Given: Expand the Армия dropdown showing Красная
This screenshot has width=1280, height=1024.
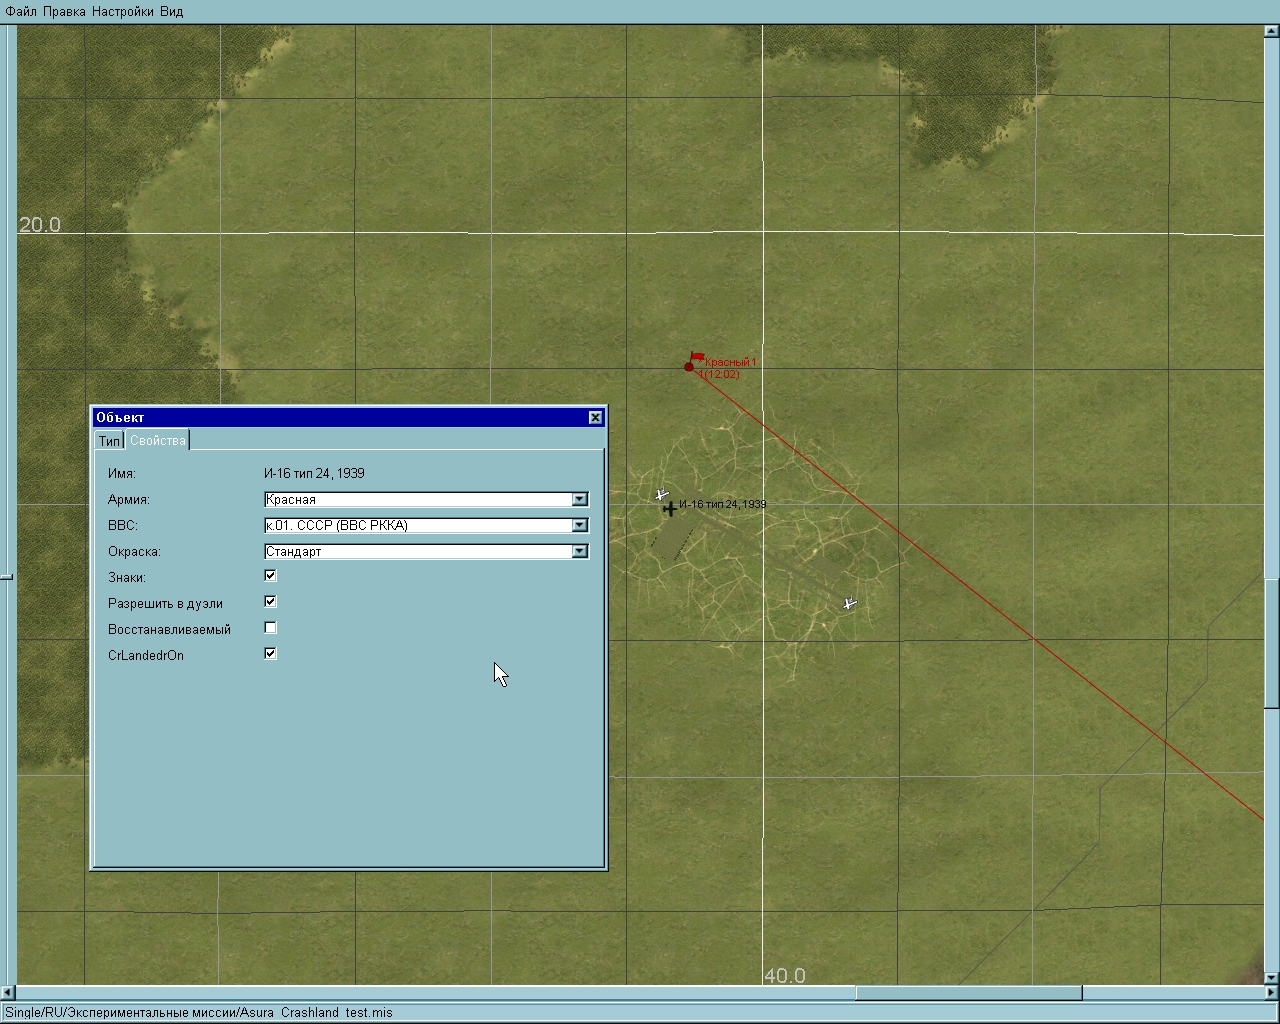Looking at the screenshot, I should (580, 499).
